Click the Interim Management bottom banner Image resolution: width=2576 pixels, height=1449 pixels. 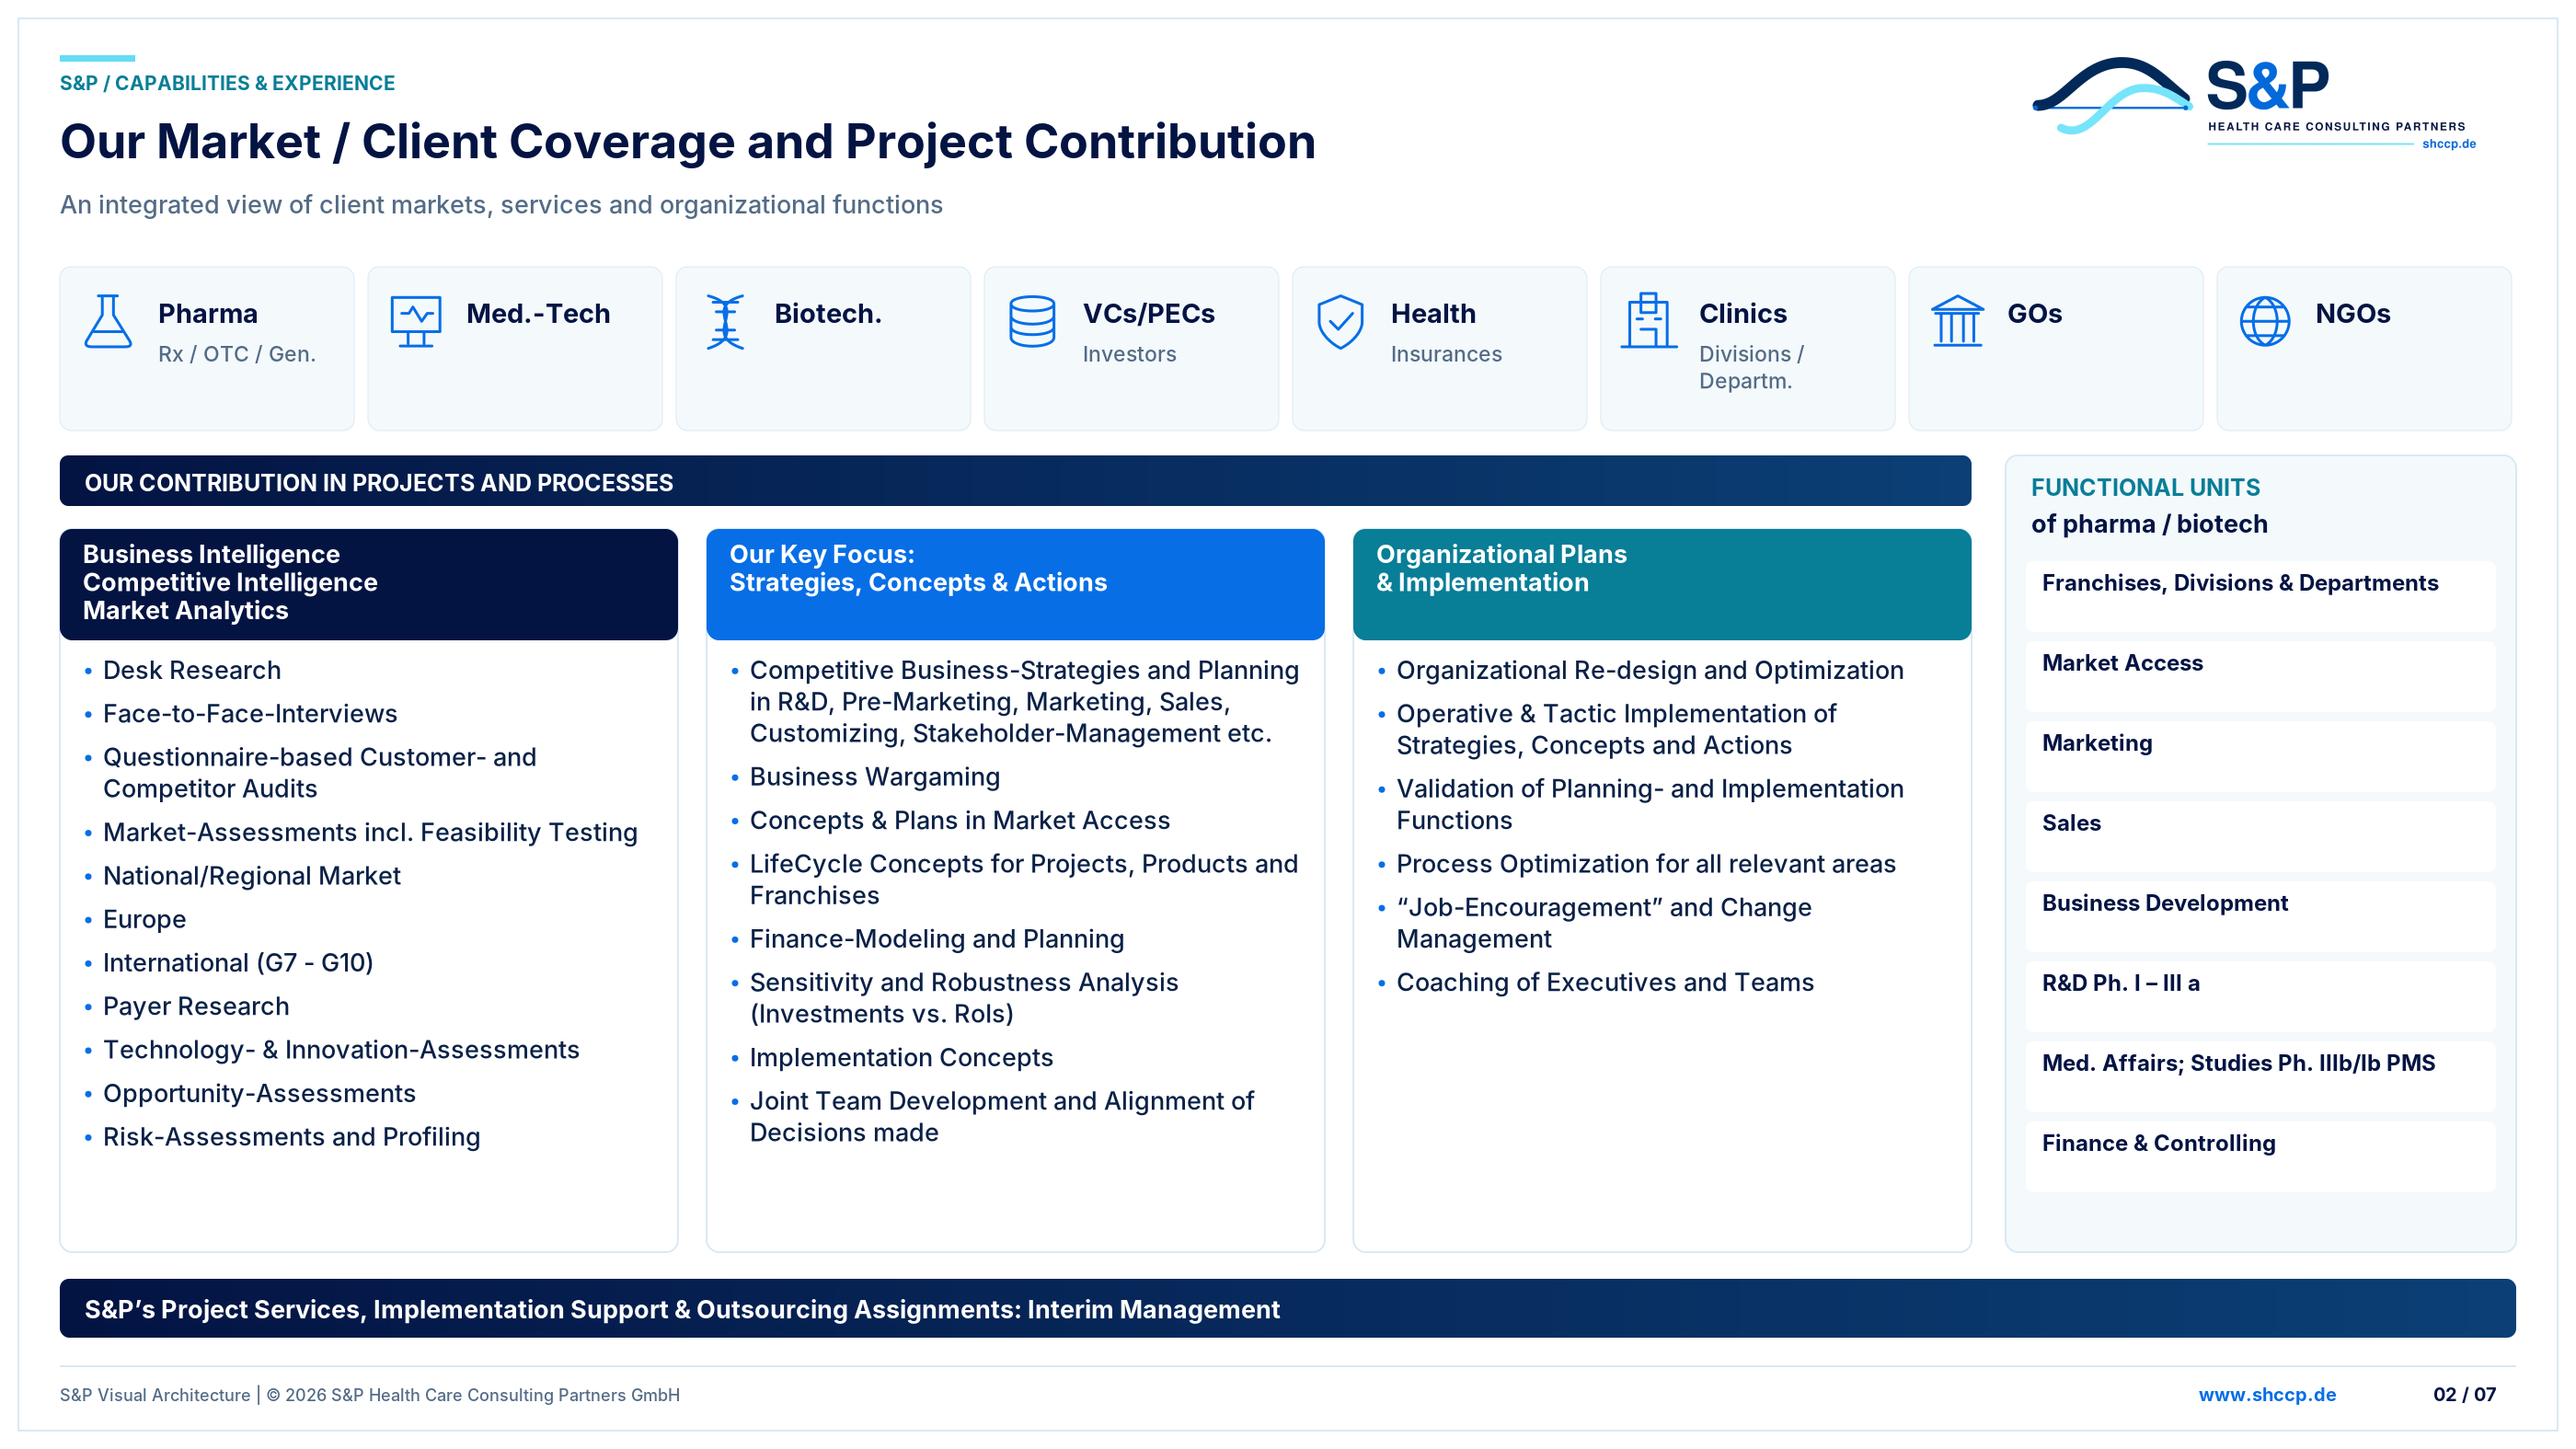click(1287, 1308)
